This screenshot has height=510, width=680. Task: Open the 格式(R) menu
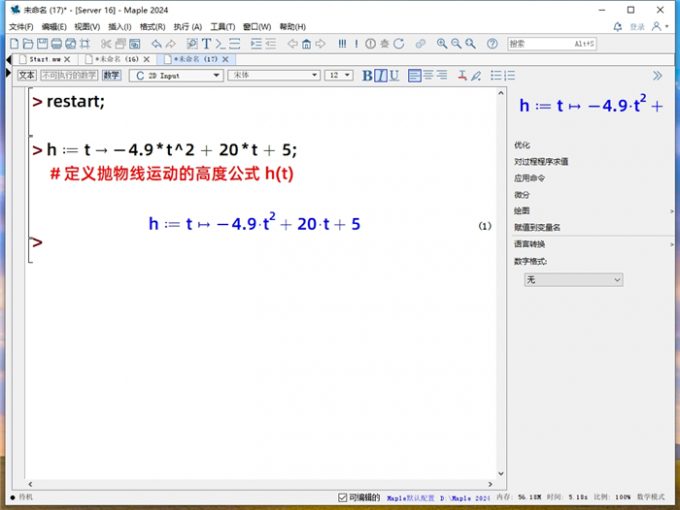click(153, 27)
